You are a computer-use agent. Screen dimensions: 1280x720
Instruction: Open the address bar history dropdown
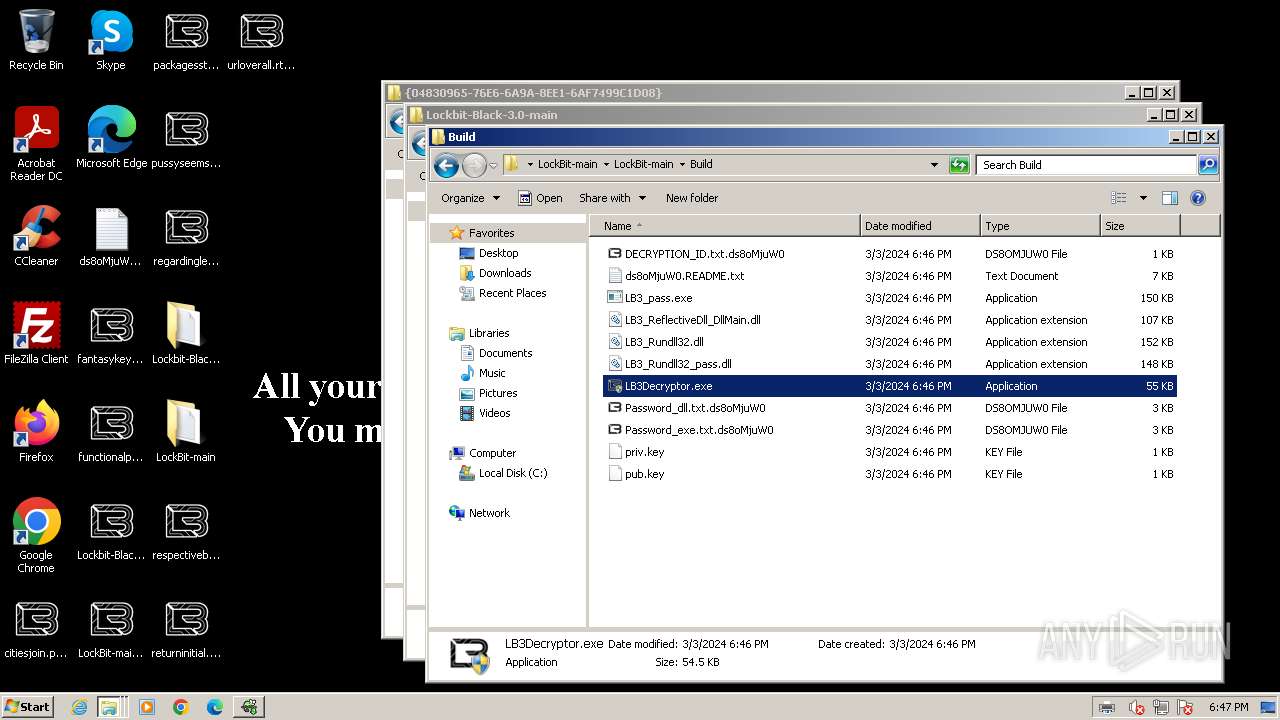[x=935, y=165]
